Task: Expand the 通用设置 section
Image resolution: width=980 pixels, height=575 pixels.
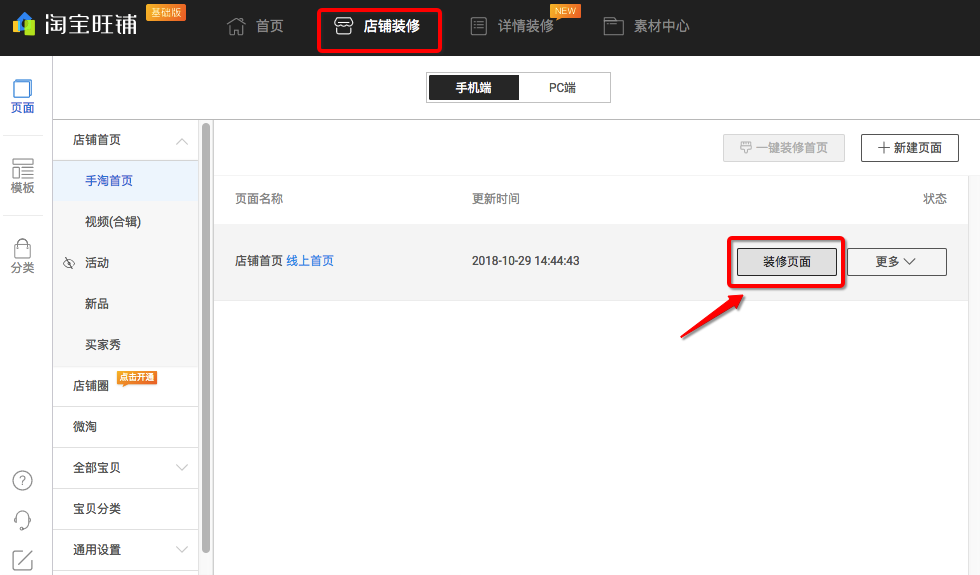Action: (181, 550)
